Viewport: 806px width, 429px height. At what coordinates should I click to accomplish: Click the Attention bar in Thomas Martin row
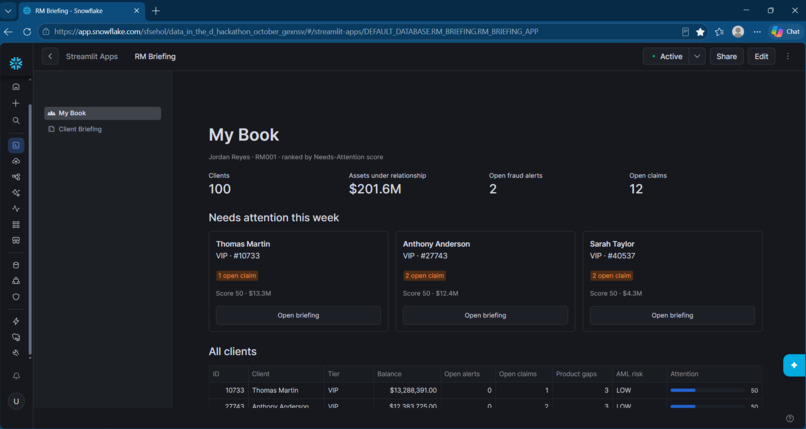point(707,390)
